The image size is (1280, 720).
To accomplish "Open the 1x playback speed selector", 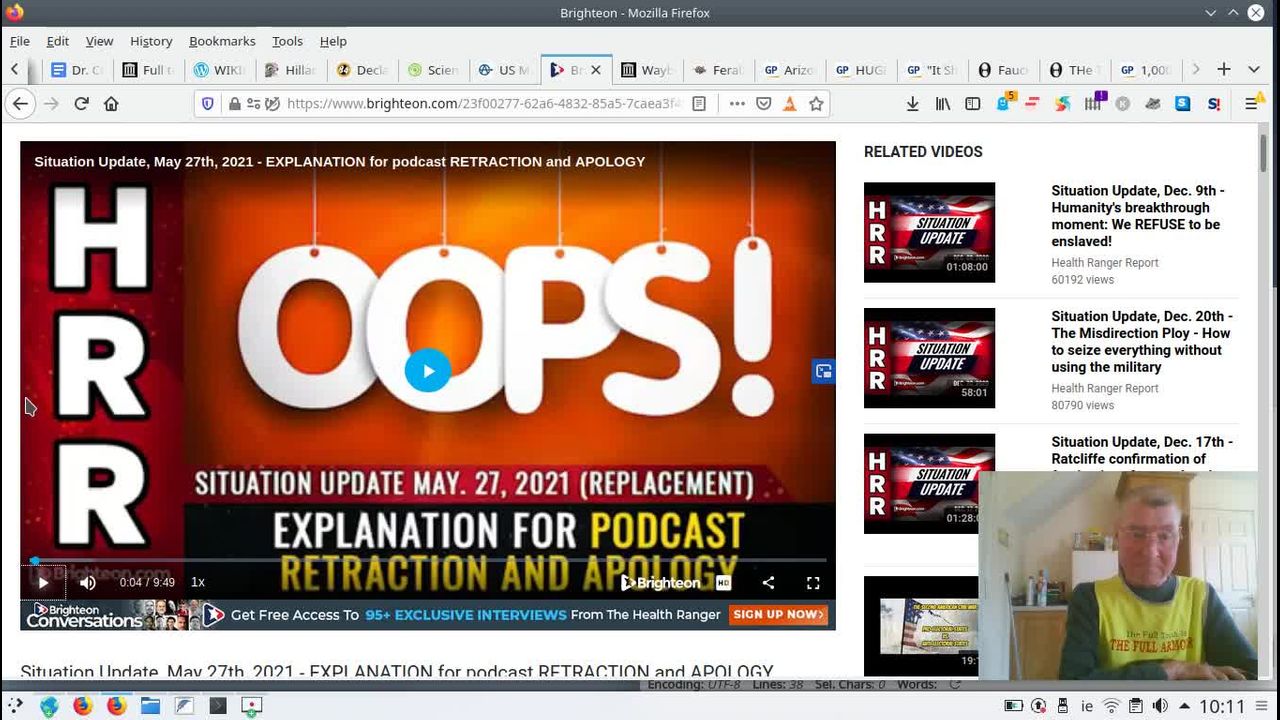I will point(198,582).
